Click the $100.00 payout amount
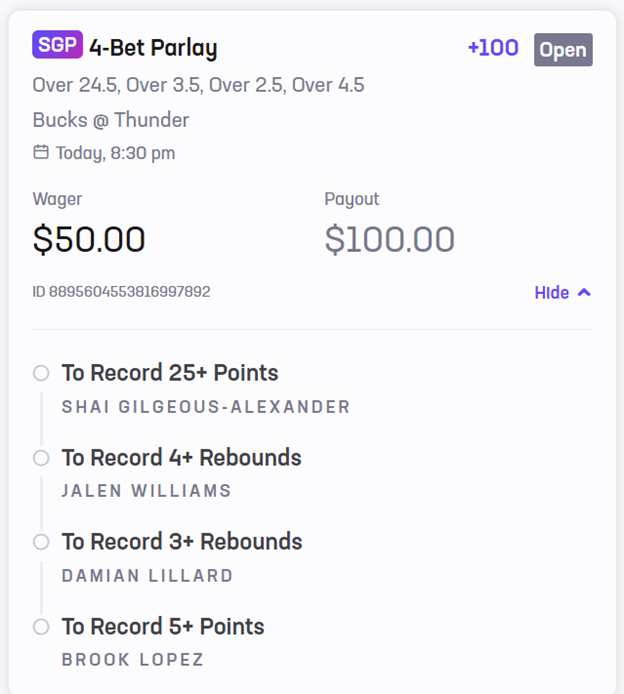Screen dimensions: 624x694 pyautogui.click(x=389, y=239)
